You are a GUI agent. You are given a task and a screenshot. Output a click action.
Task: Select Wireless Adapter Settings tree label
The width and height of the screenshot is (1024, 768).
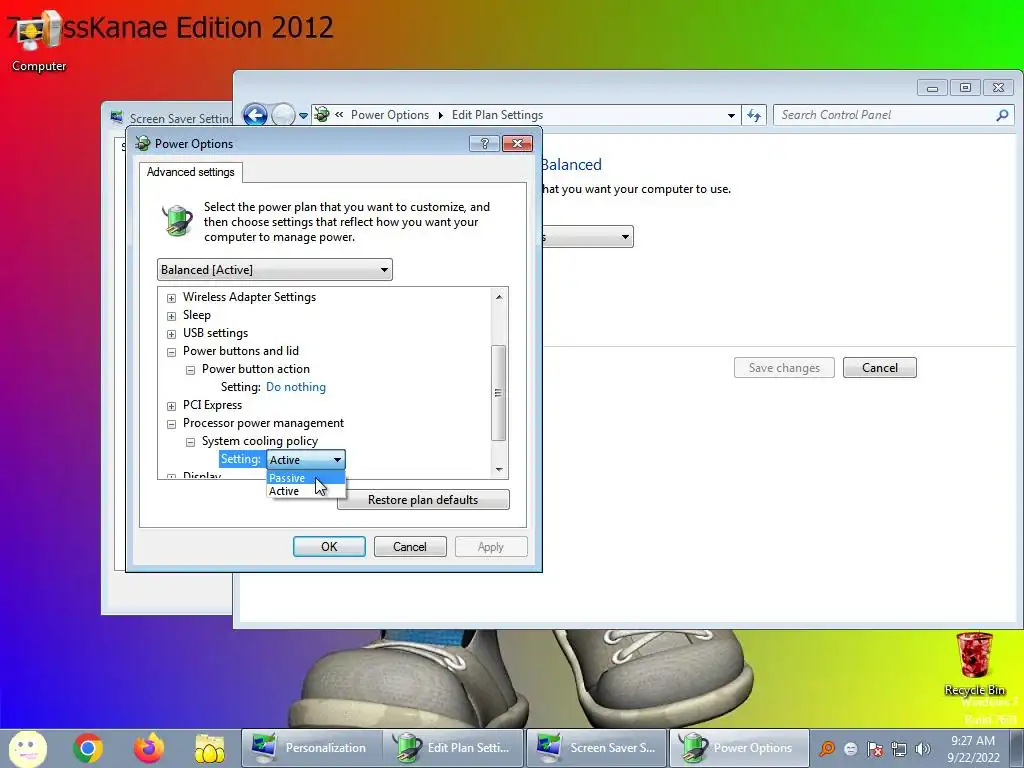point(249,296)
